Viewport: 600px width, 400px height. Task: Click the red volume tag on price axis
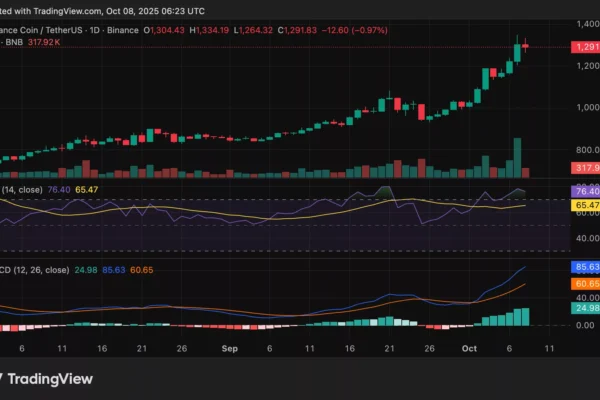584,168
